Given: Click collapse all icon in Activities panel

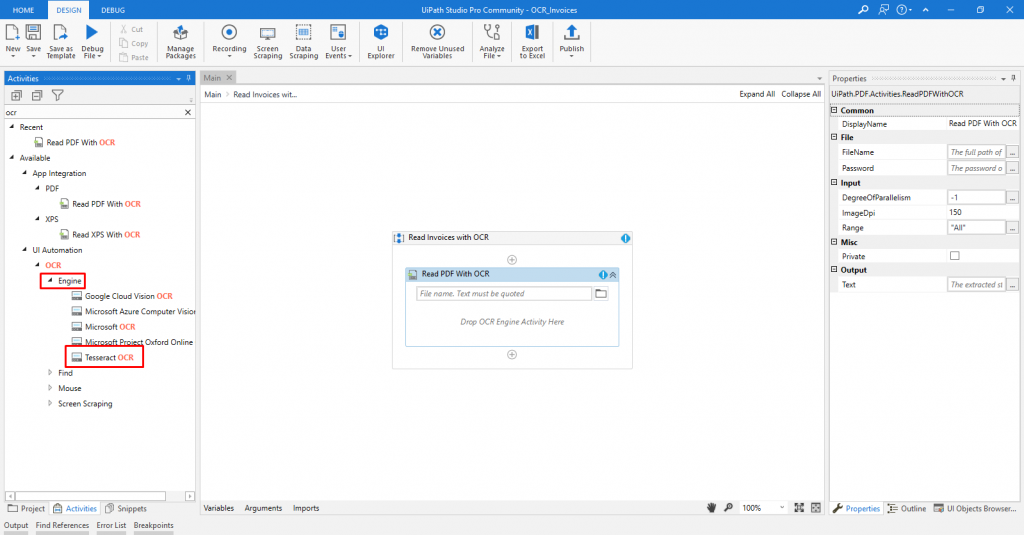Looking at the screenshot, I should click(37, 95).
